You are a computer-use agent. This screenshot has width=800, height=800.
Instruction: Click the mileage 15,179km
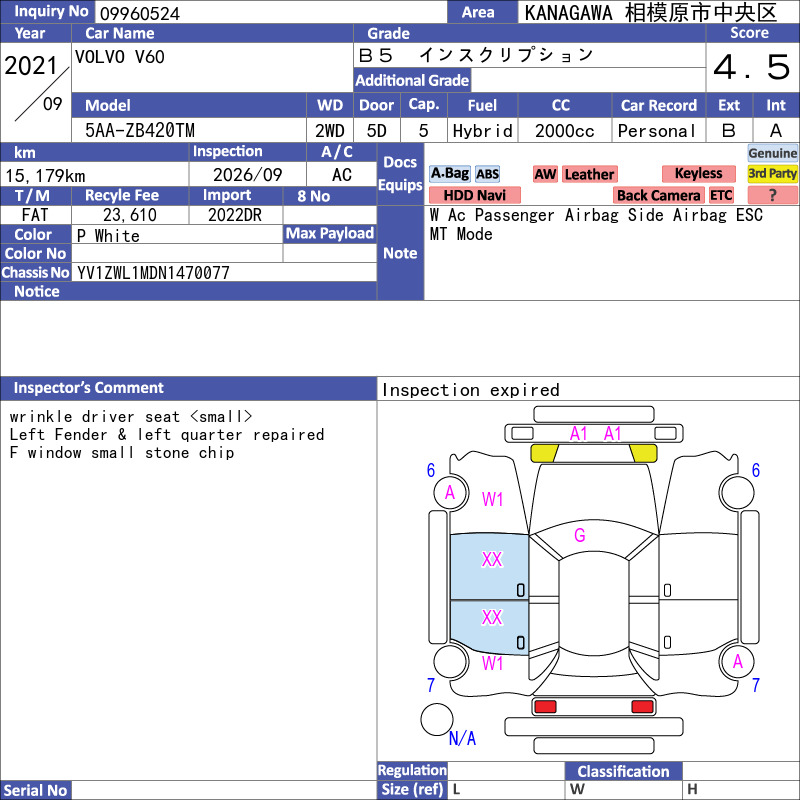click(x=45, y=176)
